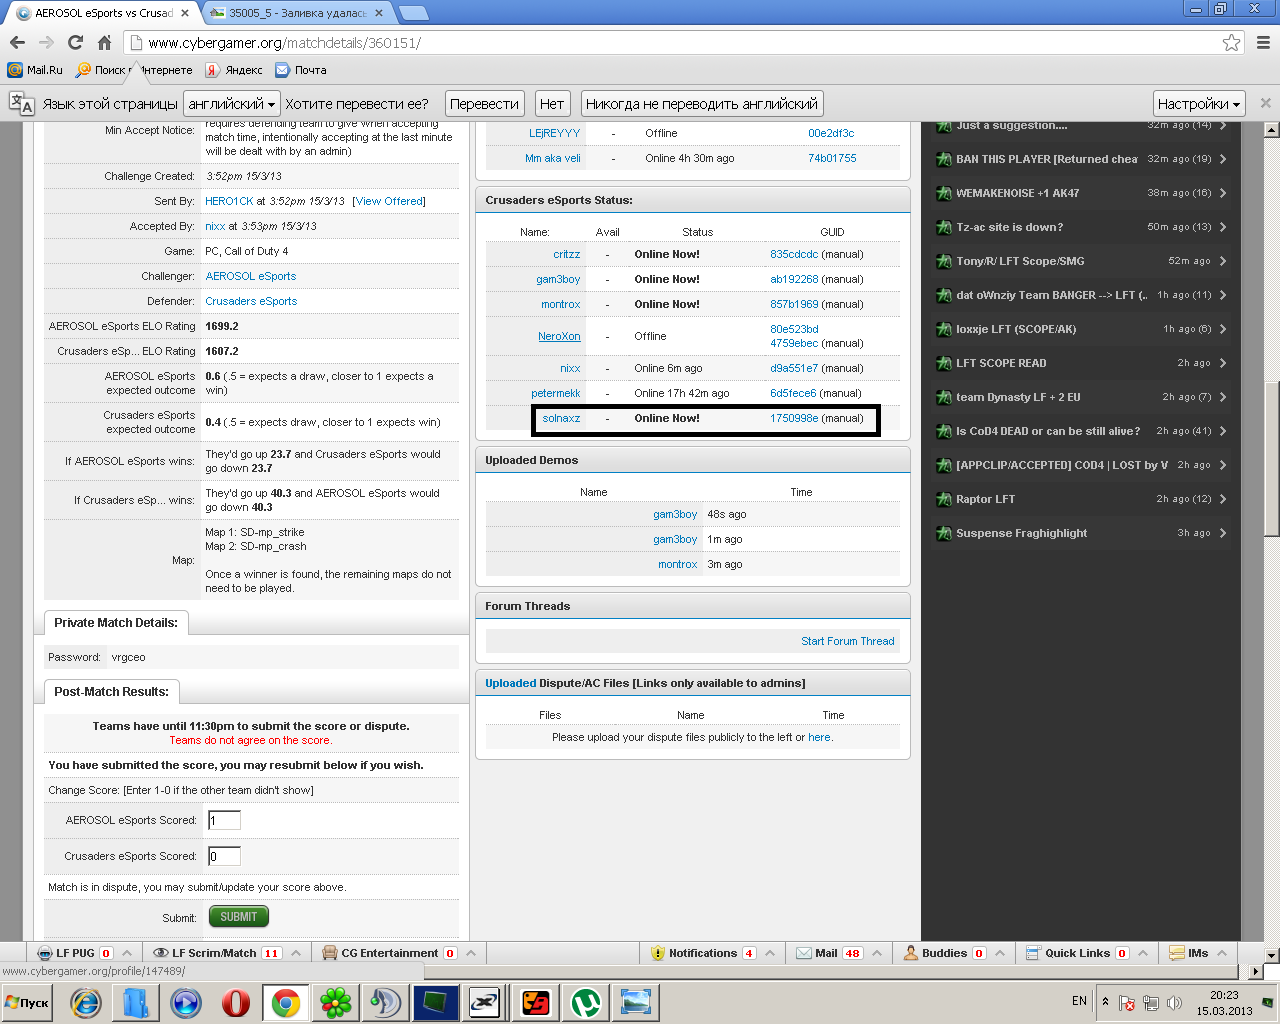
Task: Dismiss the translate bar with its X
Action: click(1265, 103)
